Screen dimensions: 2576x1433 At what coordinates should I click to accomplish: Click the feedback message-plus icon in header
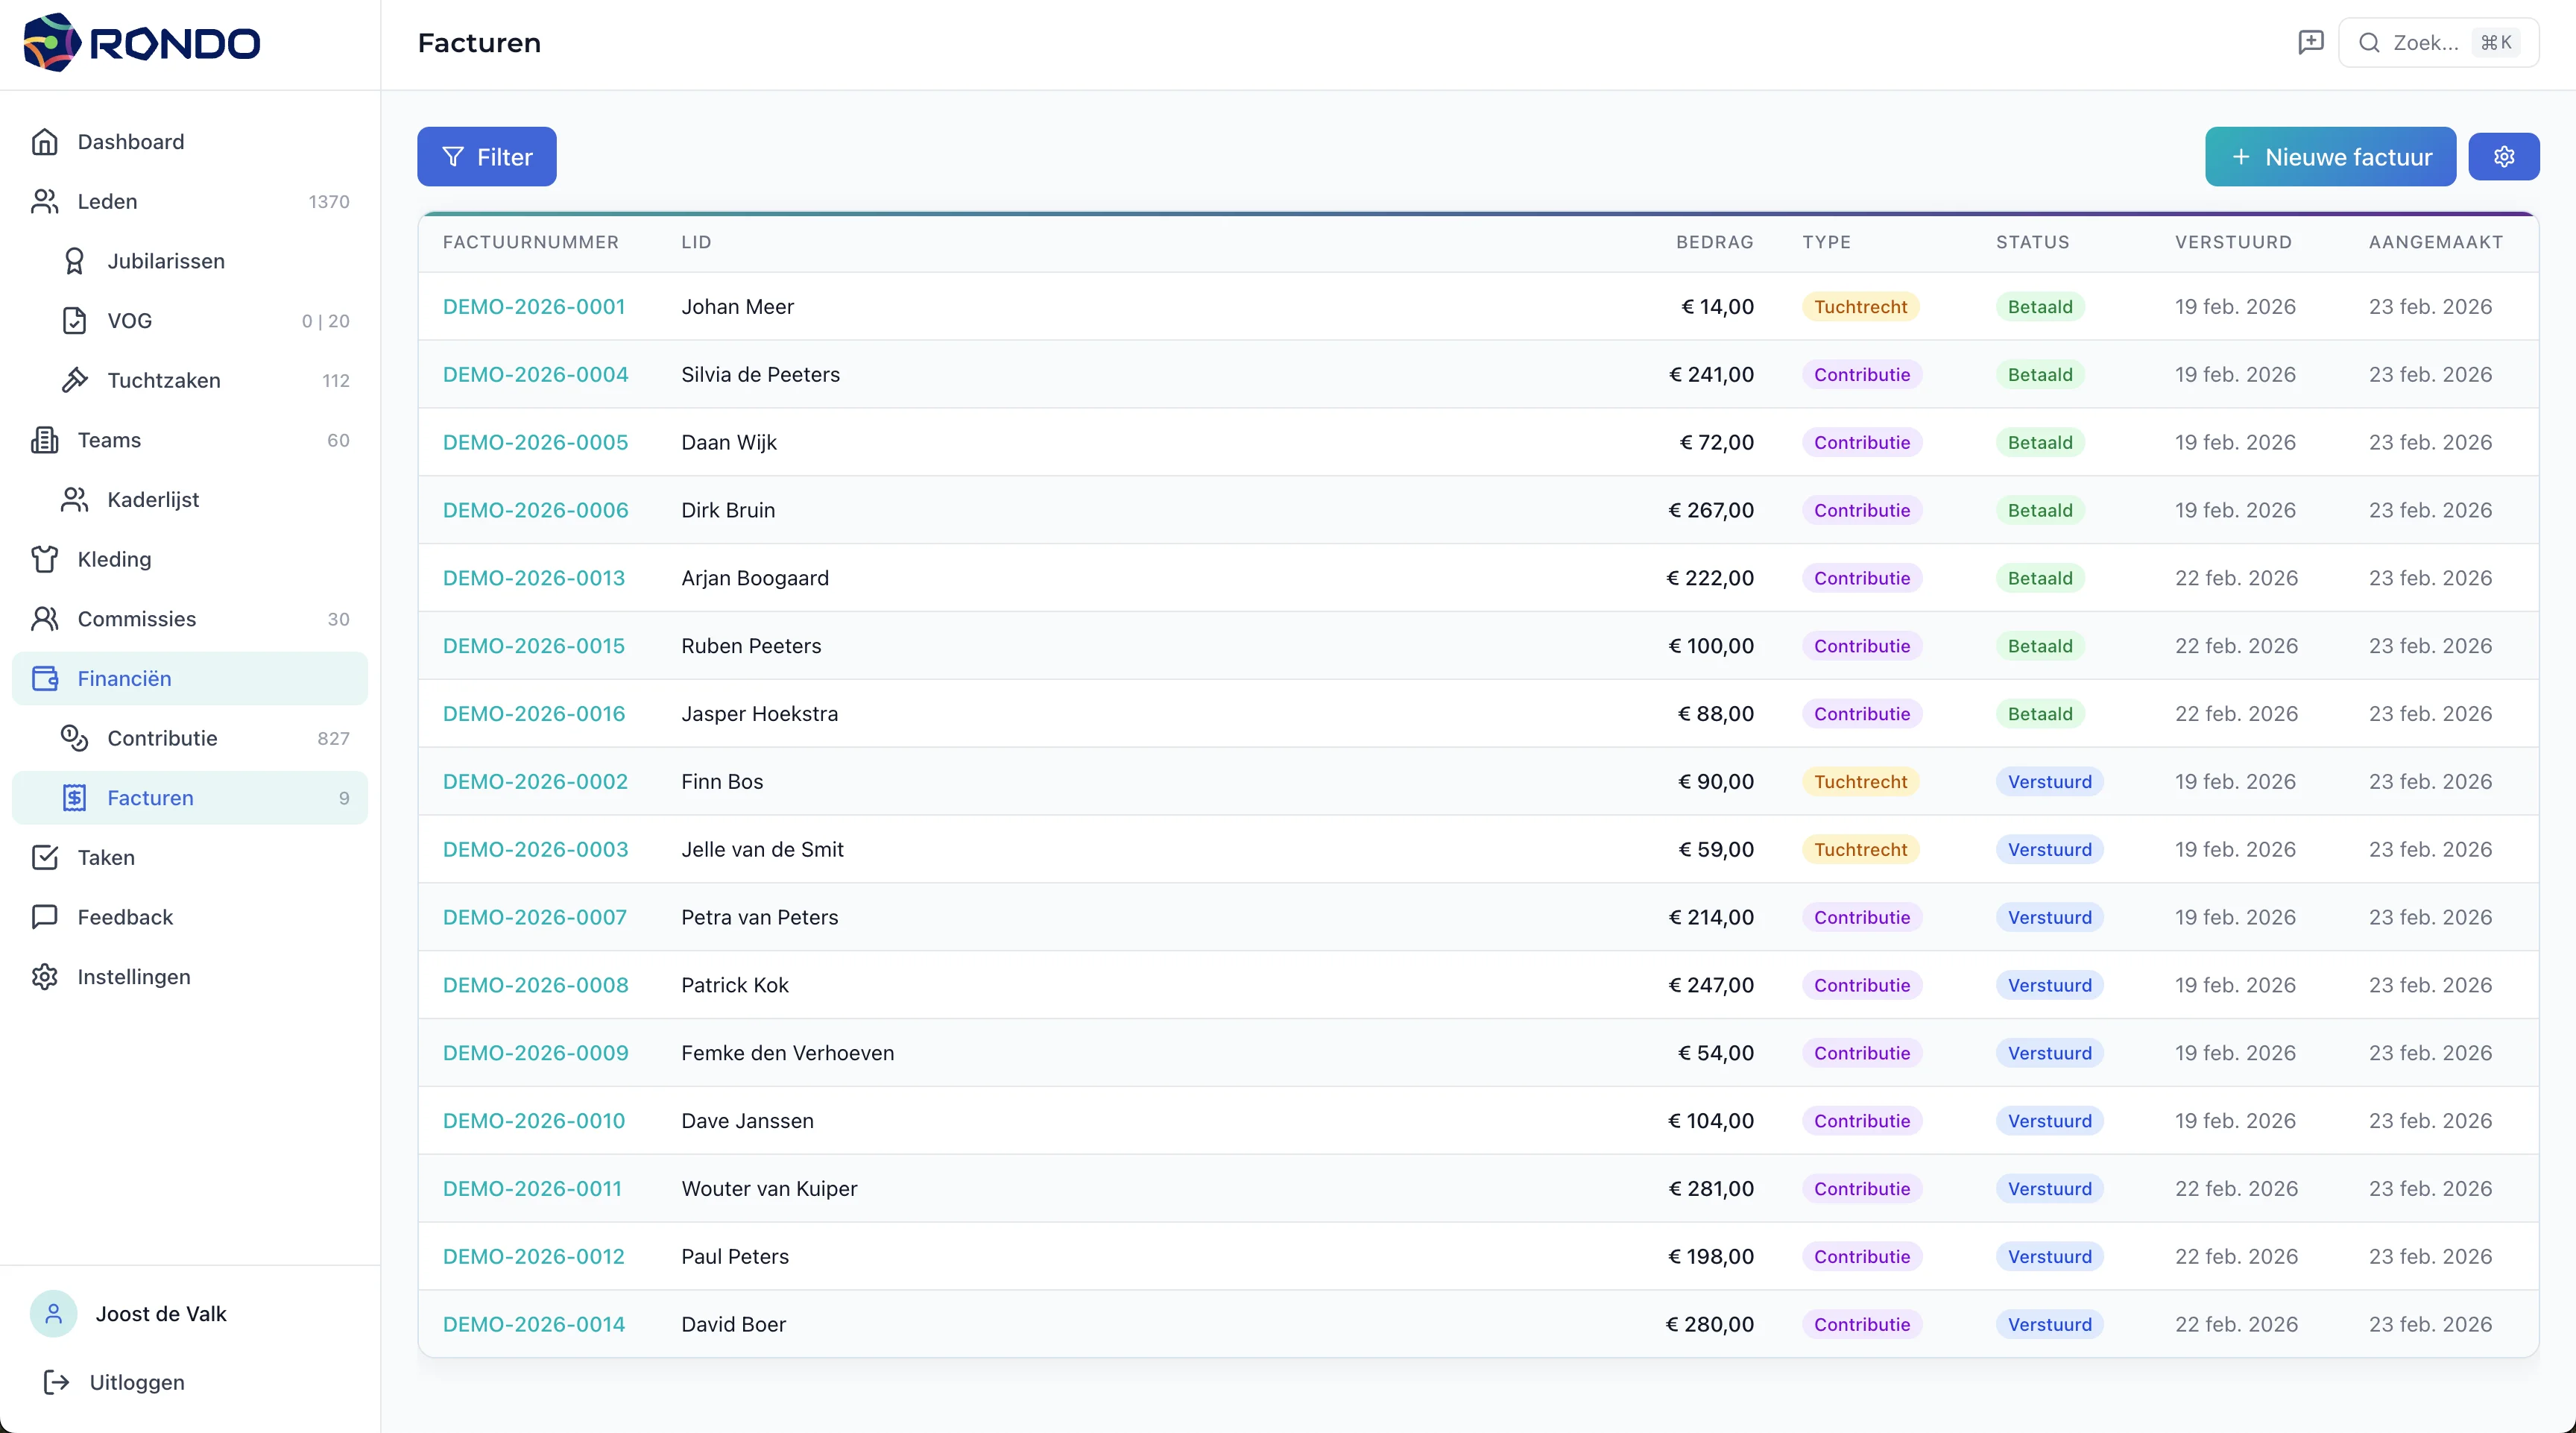2310,42
